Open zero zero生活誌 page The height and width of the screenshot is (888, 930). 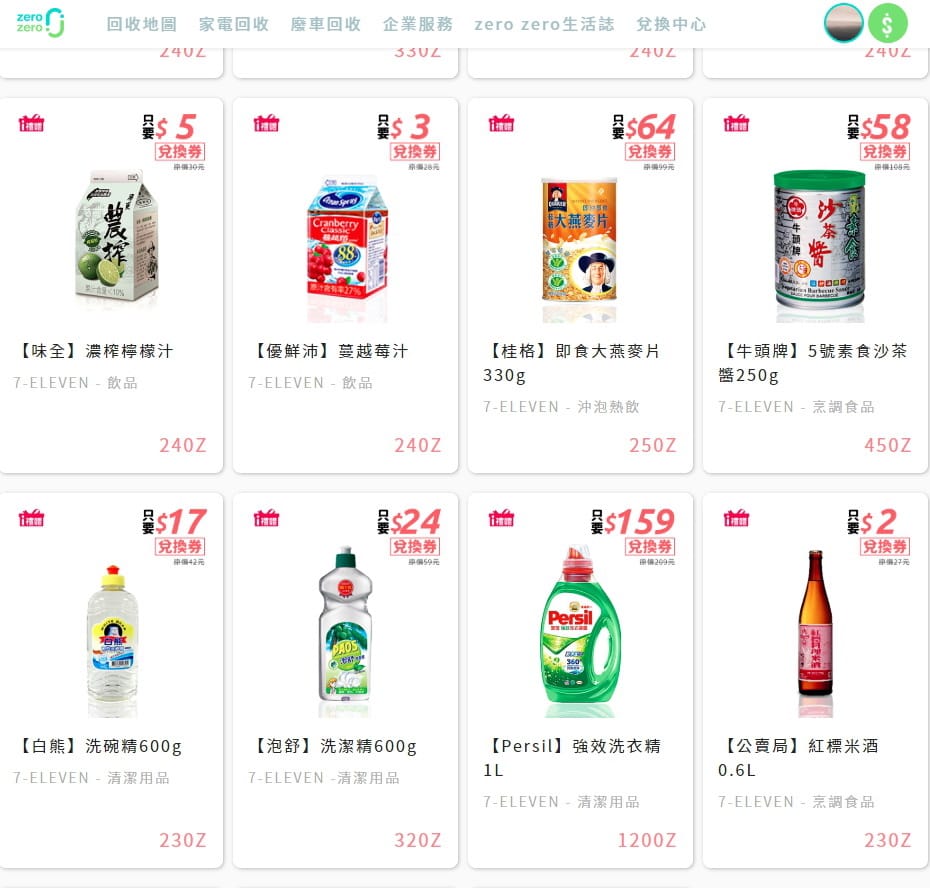pyautogui.click(x=544, y=24)
